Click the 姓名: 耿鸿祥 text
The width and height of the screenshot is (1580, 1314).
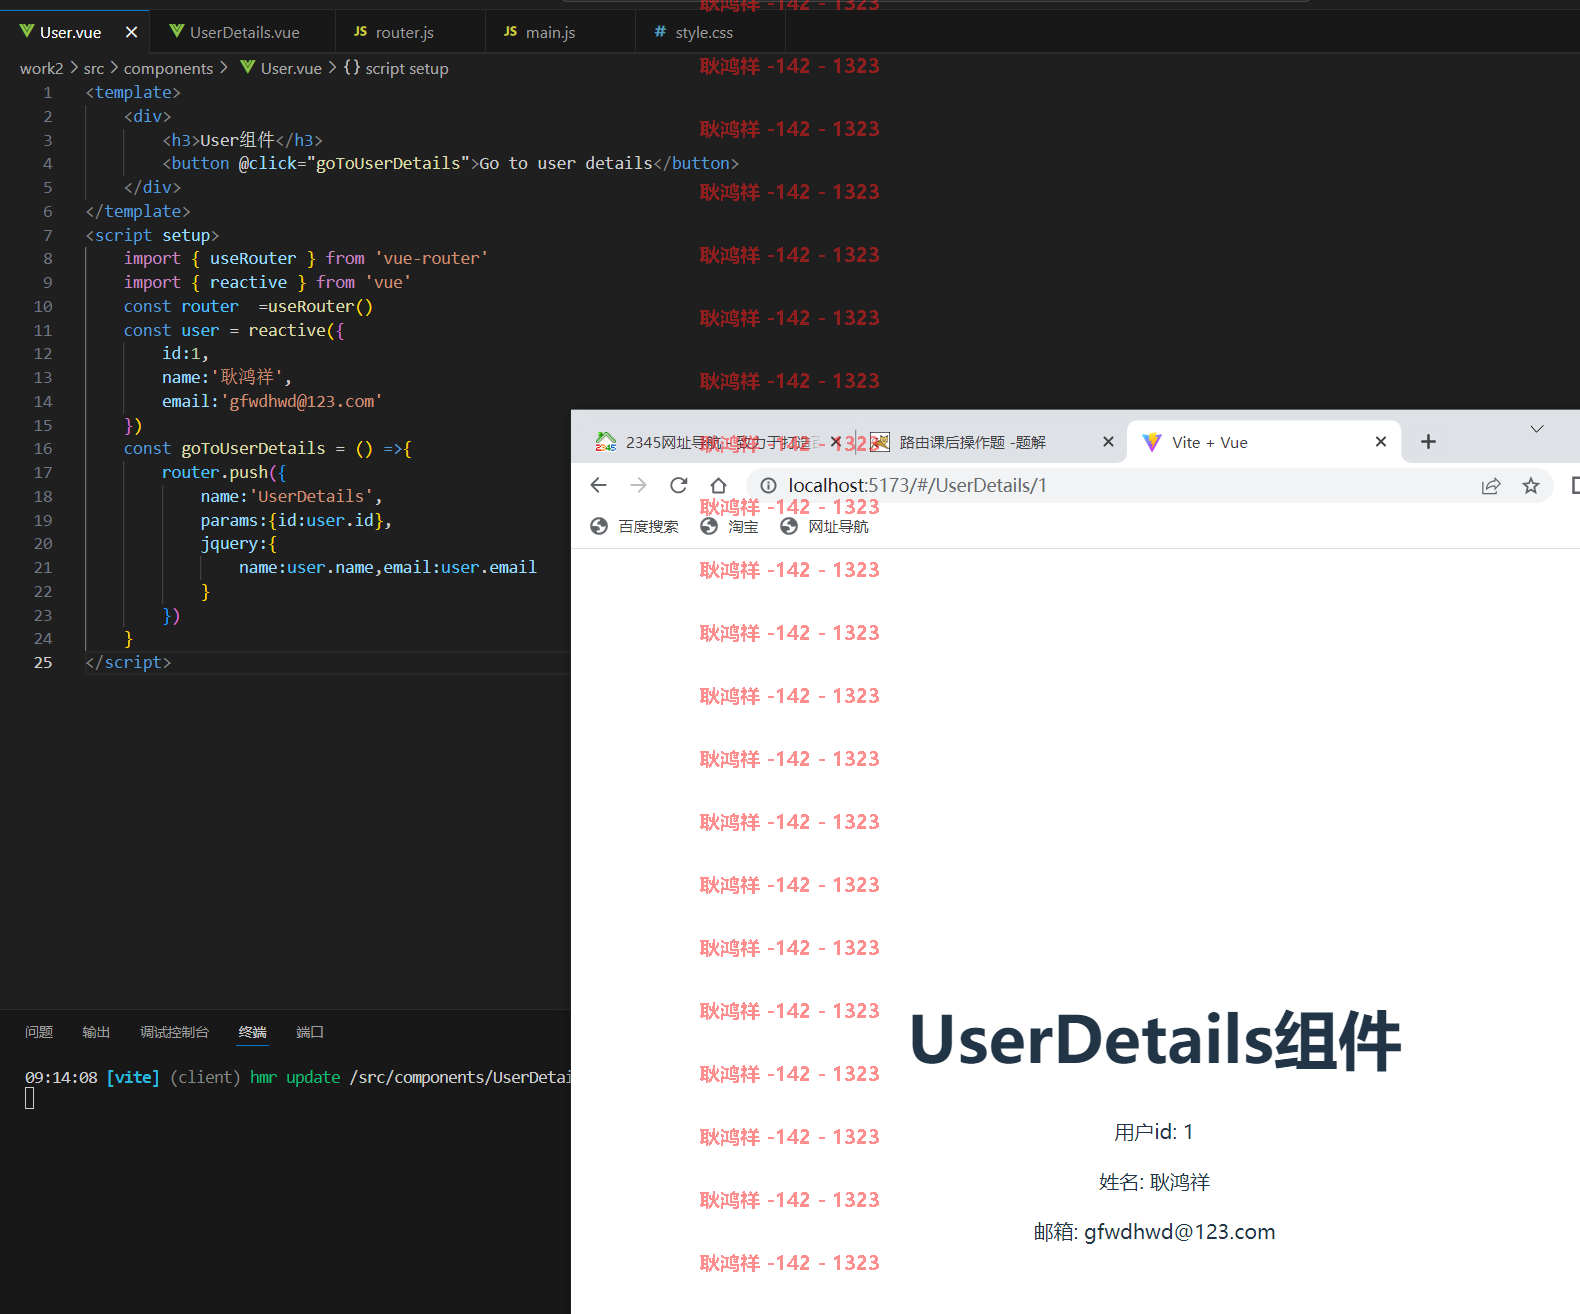pos(1154,1182)
